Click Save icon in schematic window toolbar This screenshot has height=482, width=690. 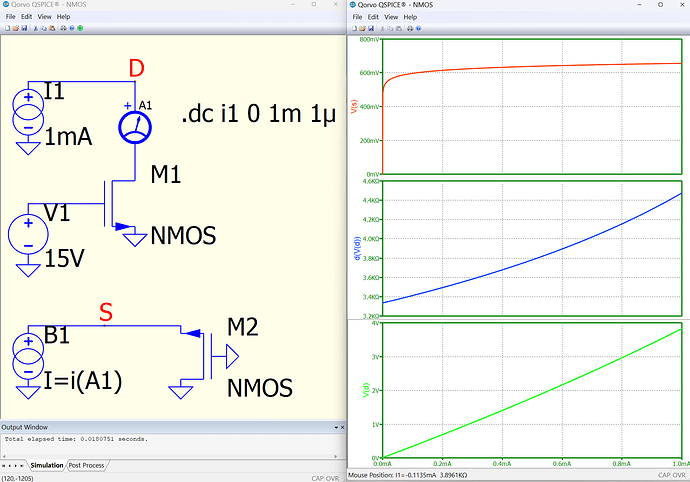[x=24, y=28]
